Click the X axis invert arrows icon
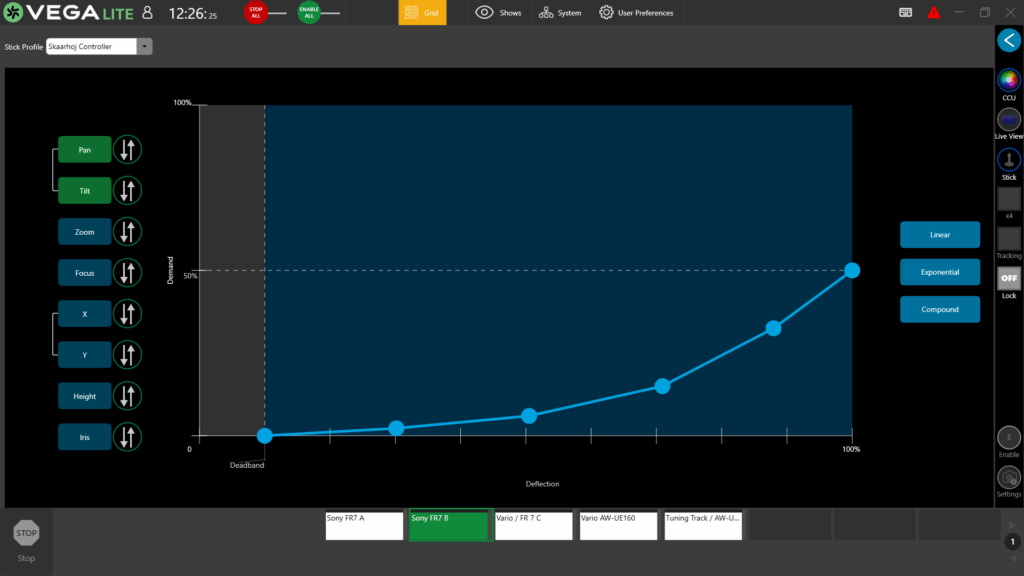Viewport: 1024px width, 576px height. click(127, 314)
